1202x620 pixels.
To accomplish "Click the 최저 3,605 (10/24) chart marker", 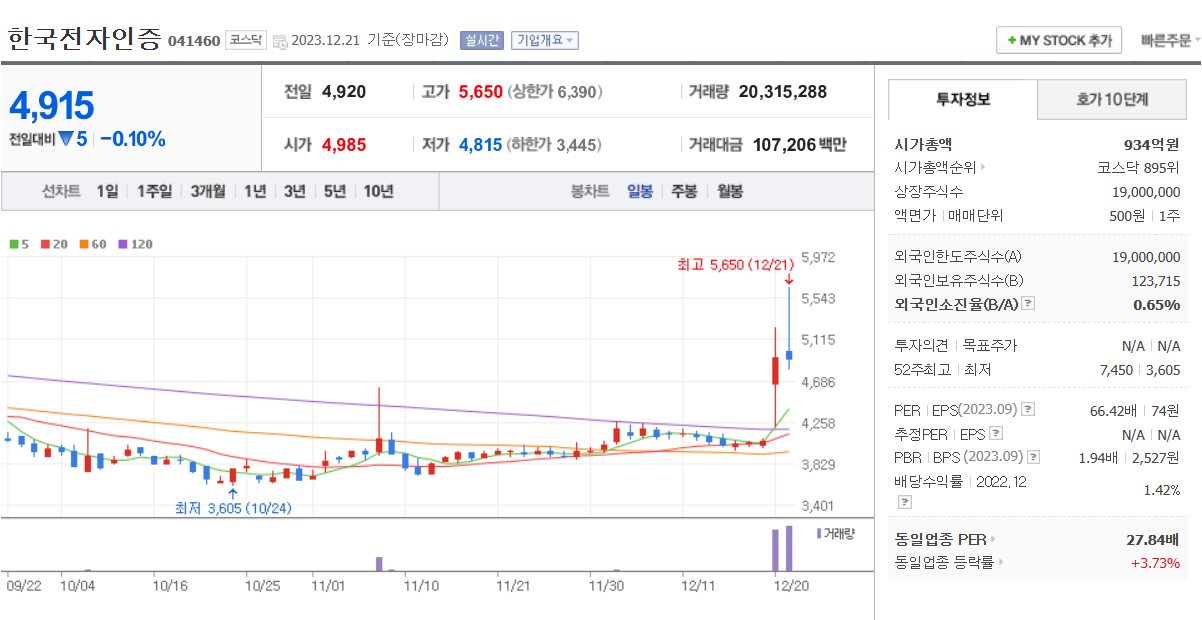I will [x=233, y=509].
